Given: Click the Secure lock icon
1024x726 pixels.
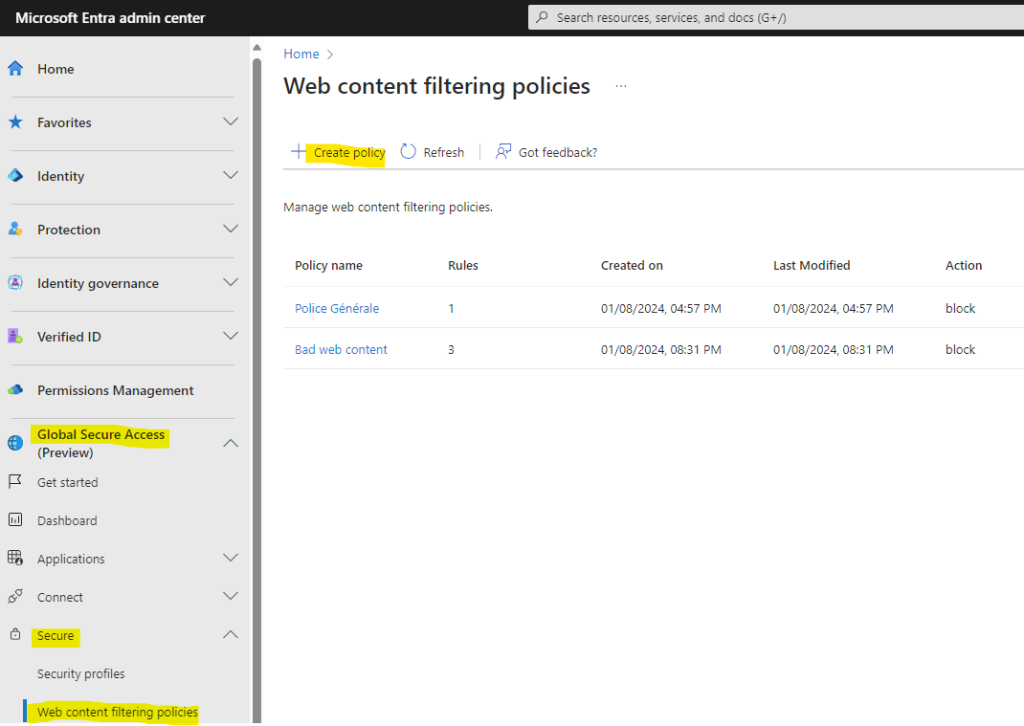Looking at the screenshot, I should tap(15, 634).
